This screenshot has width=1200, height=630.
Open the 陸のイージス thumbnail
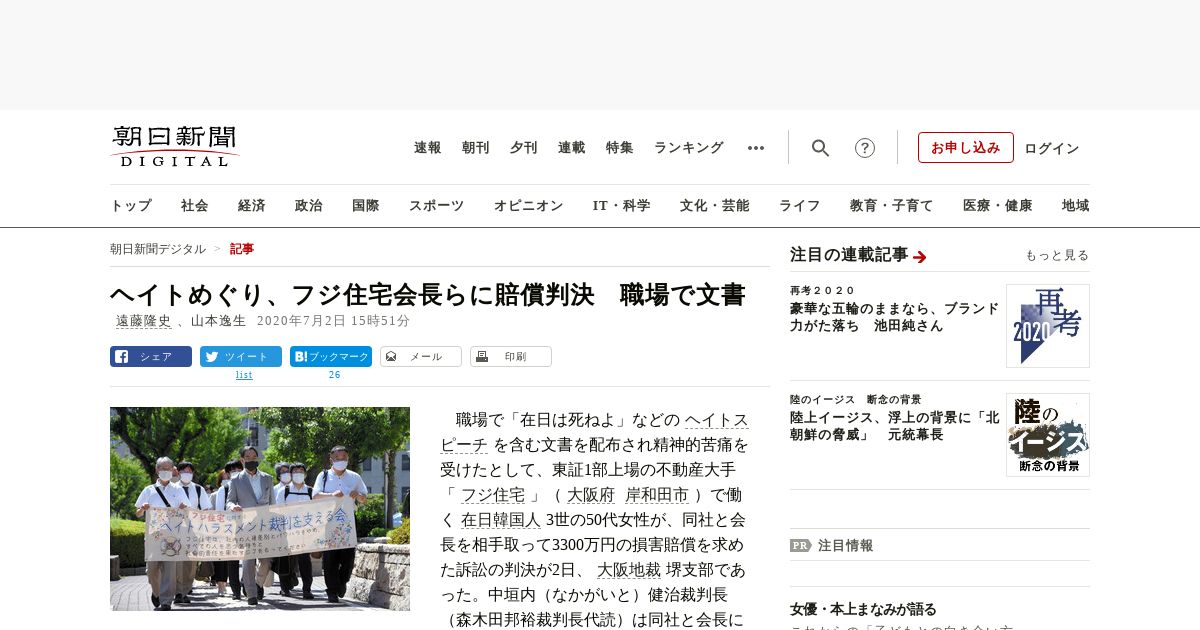[1048, 435]
